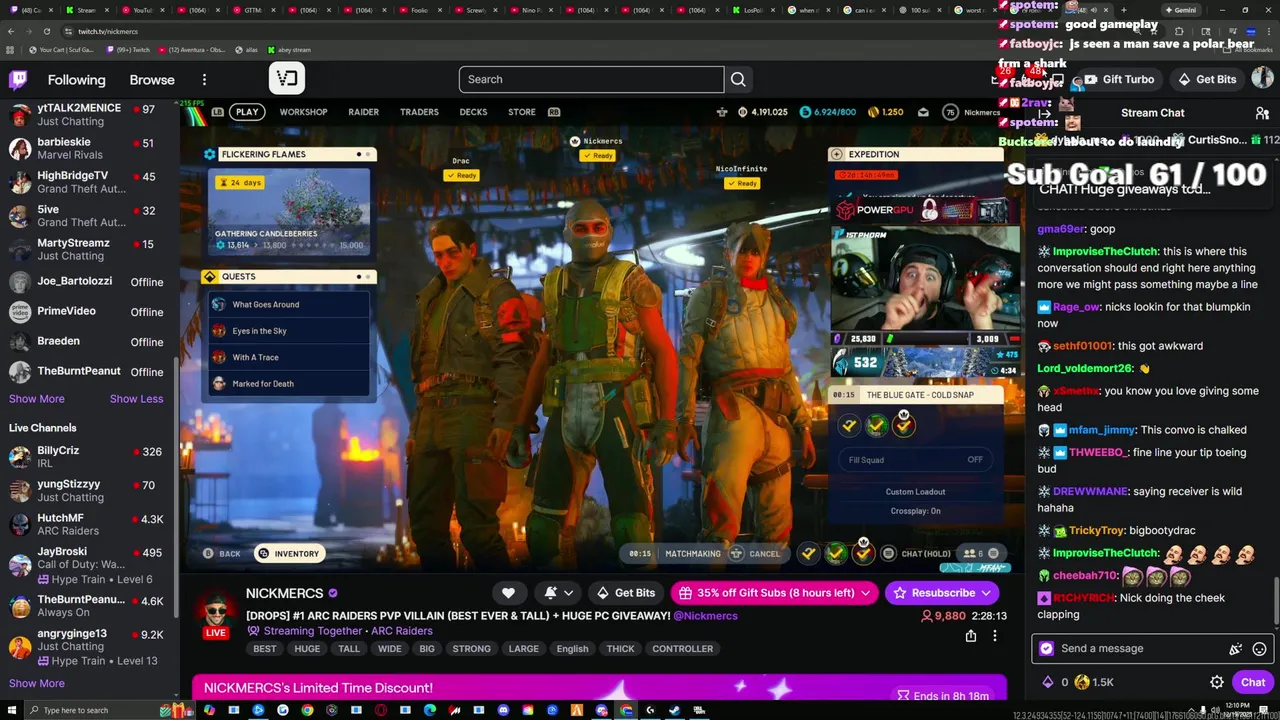The width and height of the screenshot is (1280, 720).
Task: Click TrickyTroy username in chat
Action: point(1097,531)
